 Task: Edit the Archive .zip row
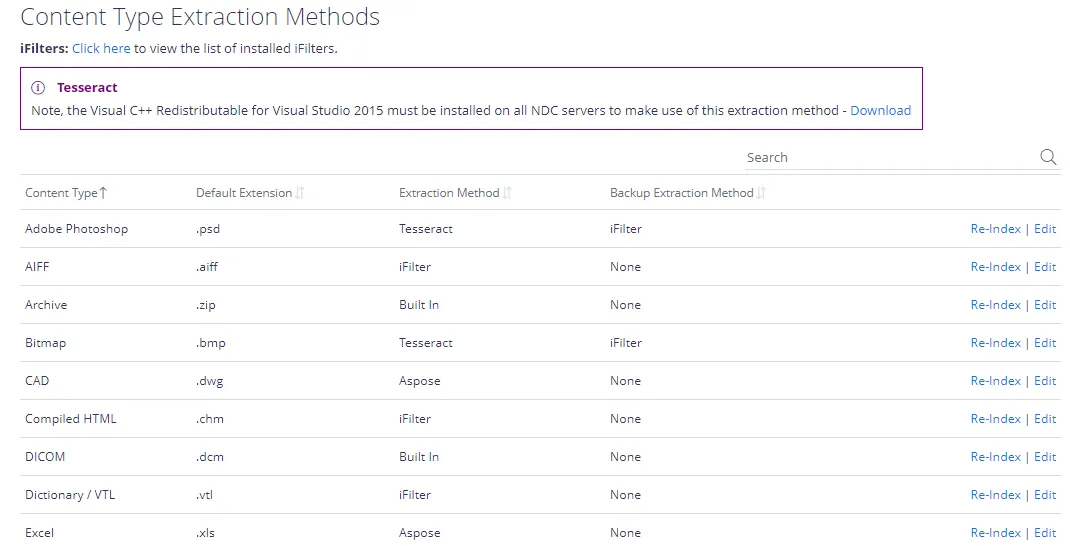click(1045, 305)
